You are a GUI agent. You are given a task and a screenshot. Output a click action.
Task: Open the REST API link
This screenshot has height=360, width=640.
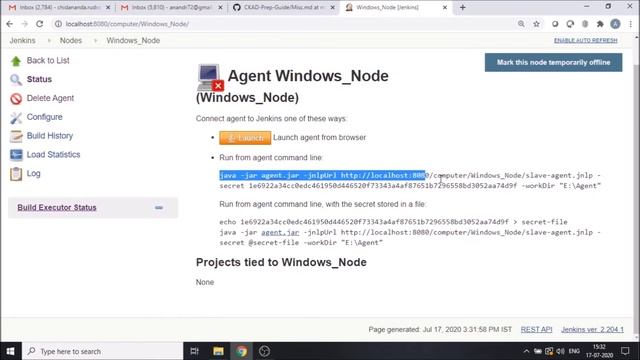(536, 329)
